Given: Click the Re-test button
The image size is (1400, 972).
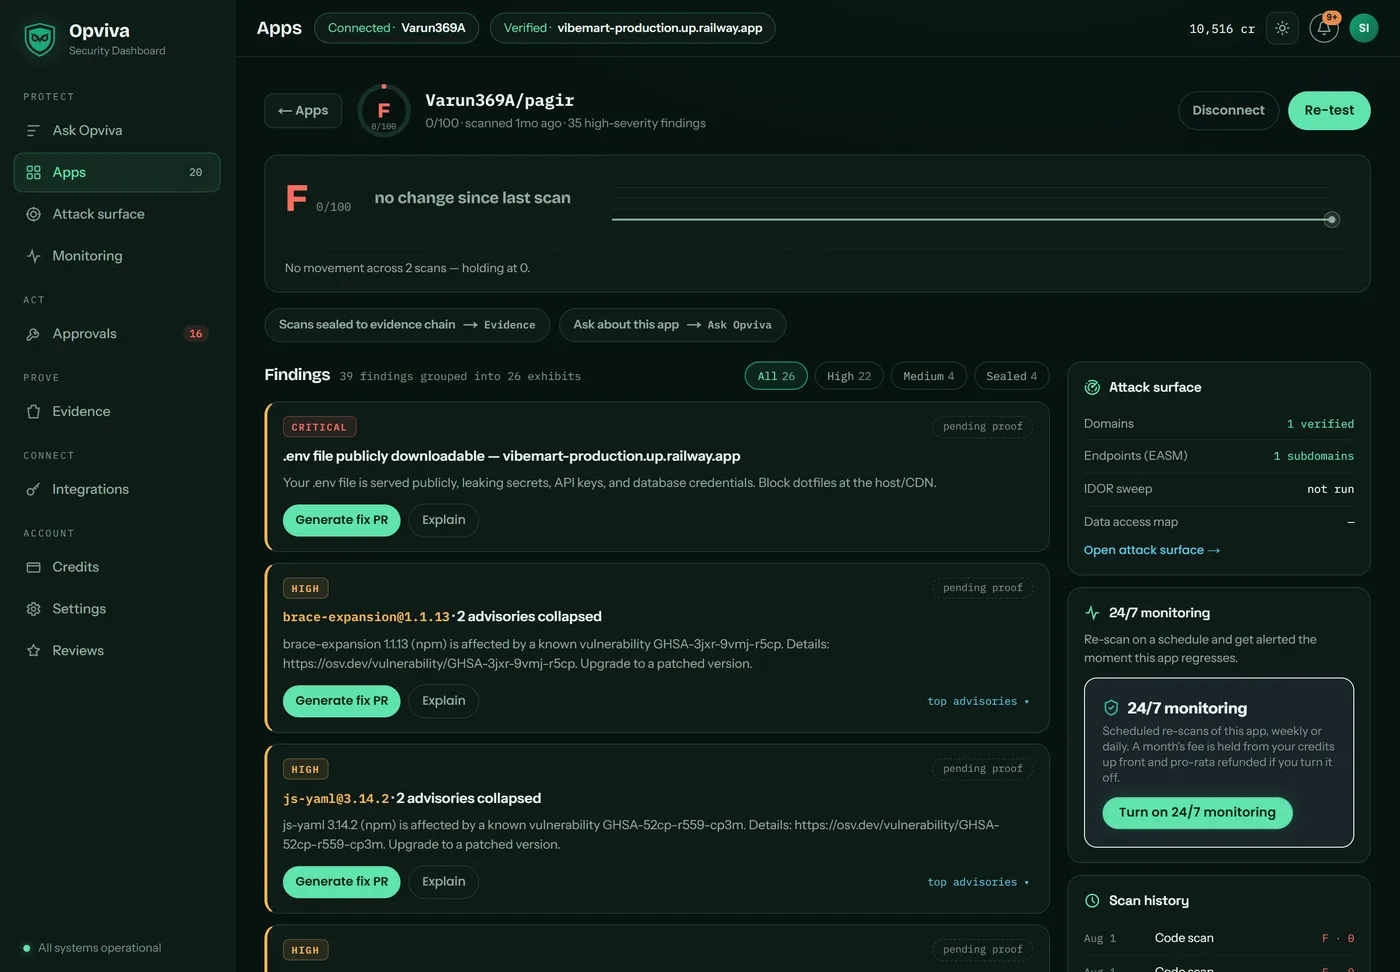Looking at the screenshot, I should point(1329,111).
